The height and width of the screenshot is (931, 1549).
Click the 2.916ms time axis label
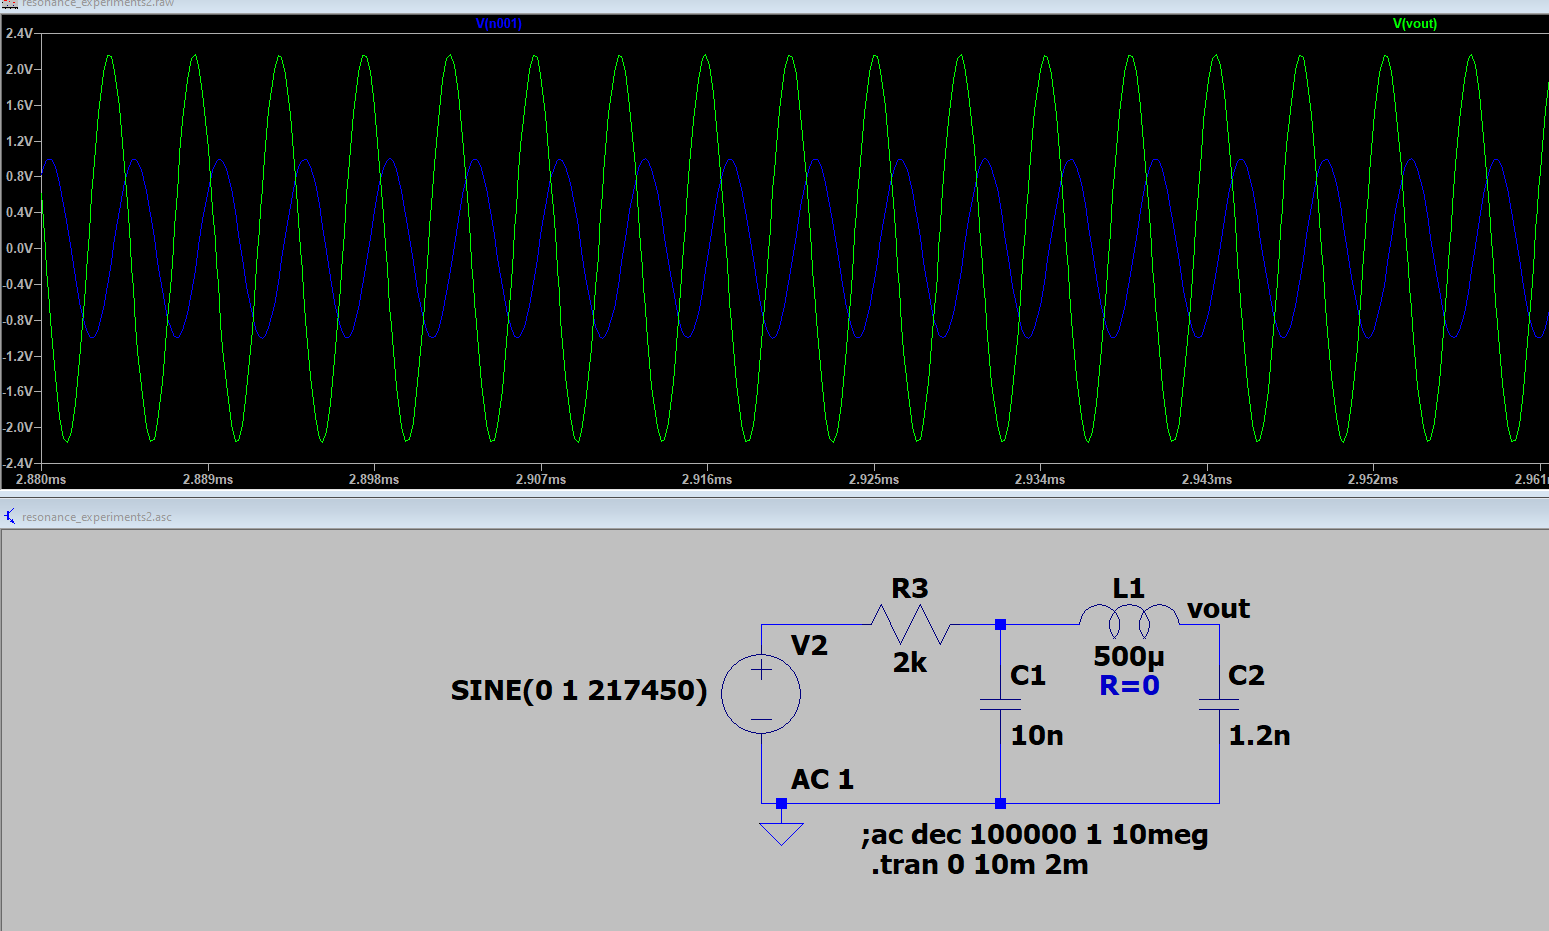707,479
